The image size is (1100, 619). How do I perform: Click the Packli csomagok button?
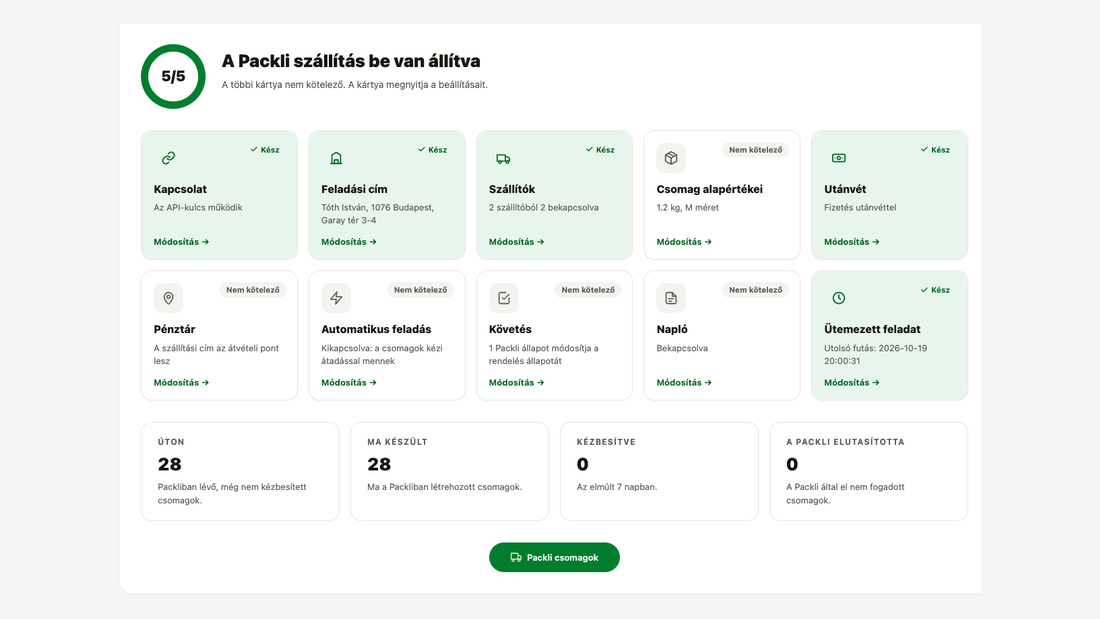point(554,557)
